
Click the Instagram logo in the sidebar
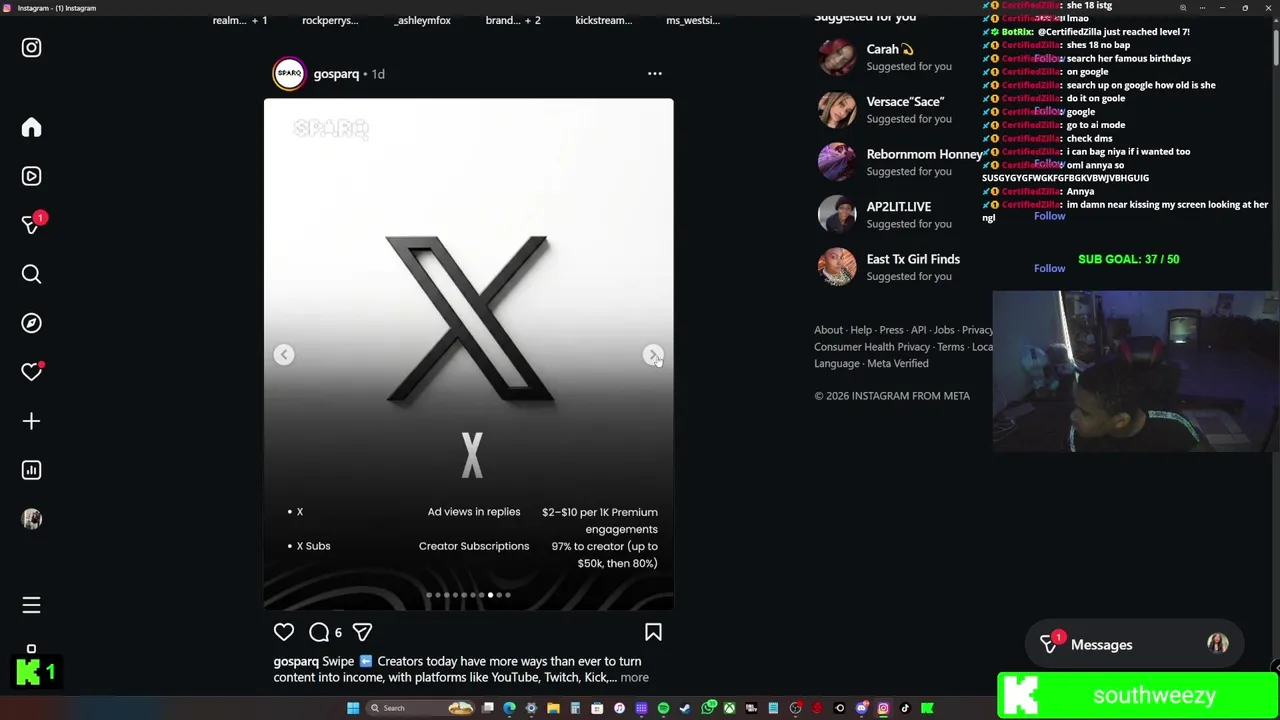pyautogui.click(x=31, y=47)
